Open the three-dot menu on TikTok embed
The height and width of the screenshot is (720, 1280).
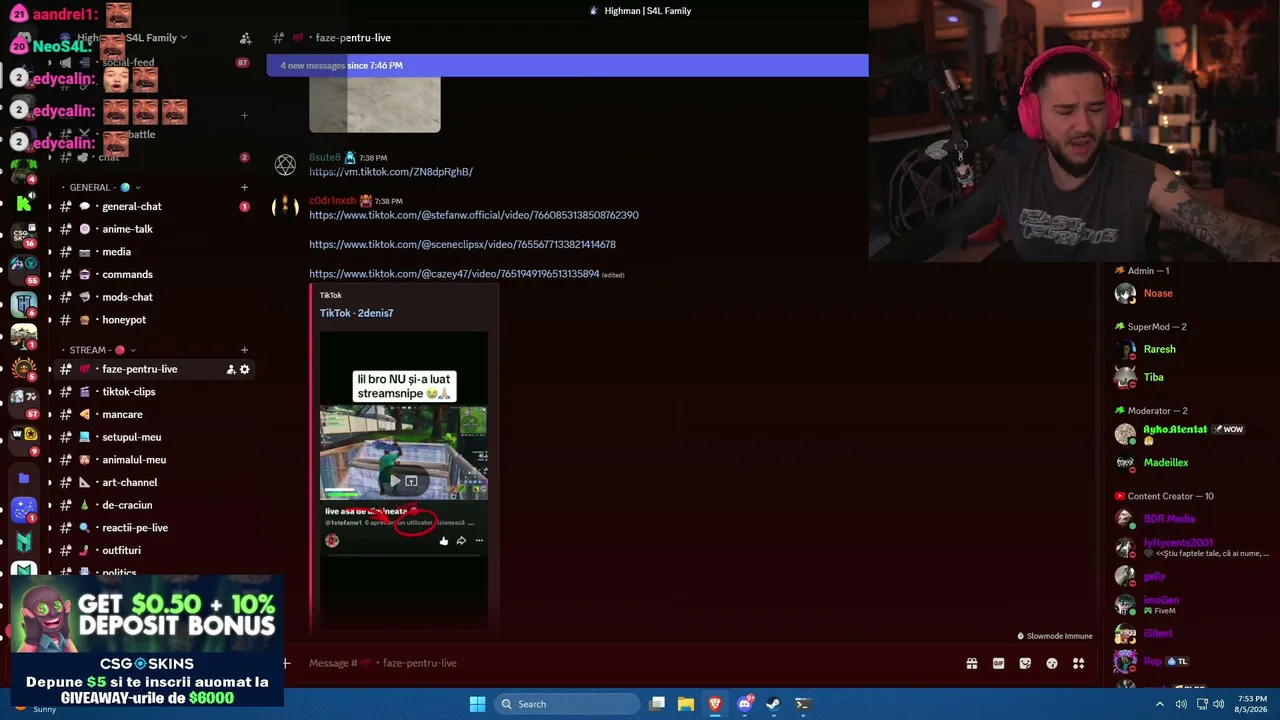[x=479, y=541]
